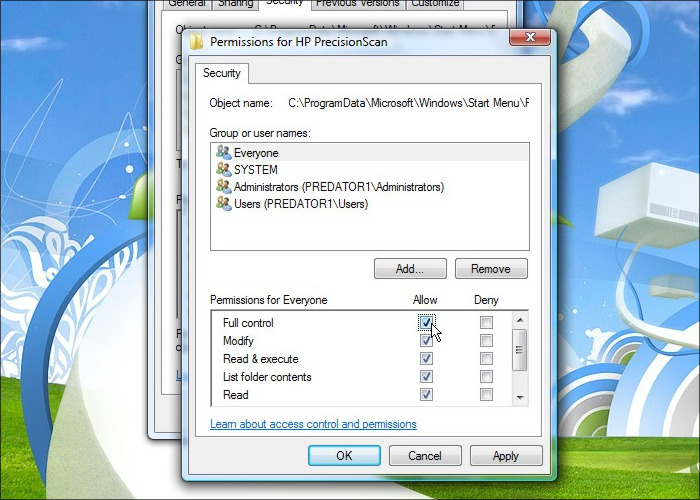Viewport: 700px width, 500px height.
Task: Check Deny box for Modify permission
Action: click(486, 341)
